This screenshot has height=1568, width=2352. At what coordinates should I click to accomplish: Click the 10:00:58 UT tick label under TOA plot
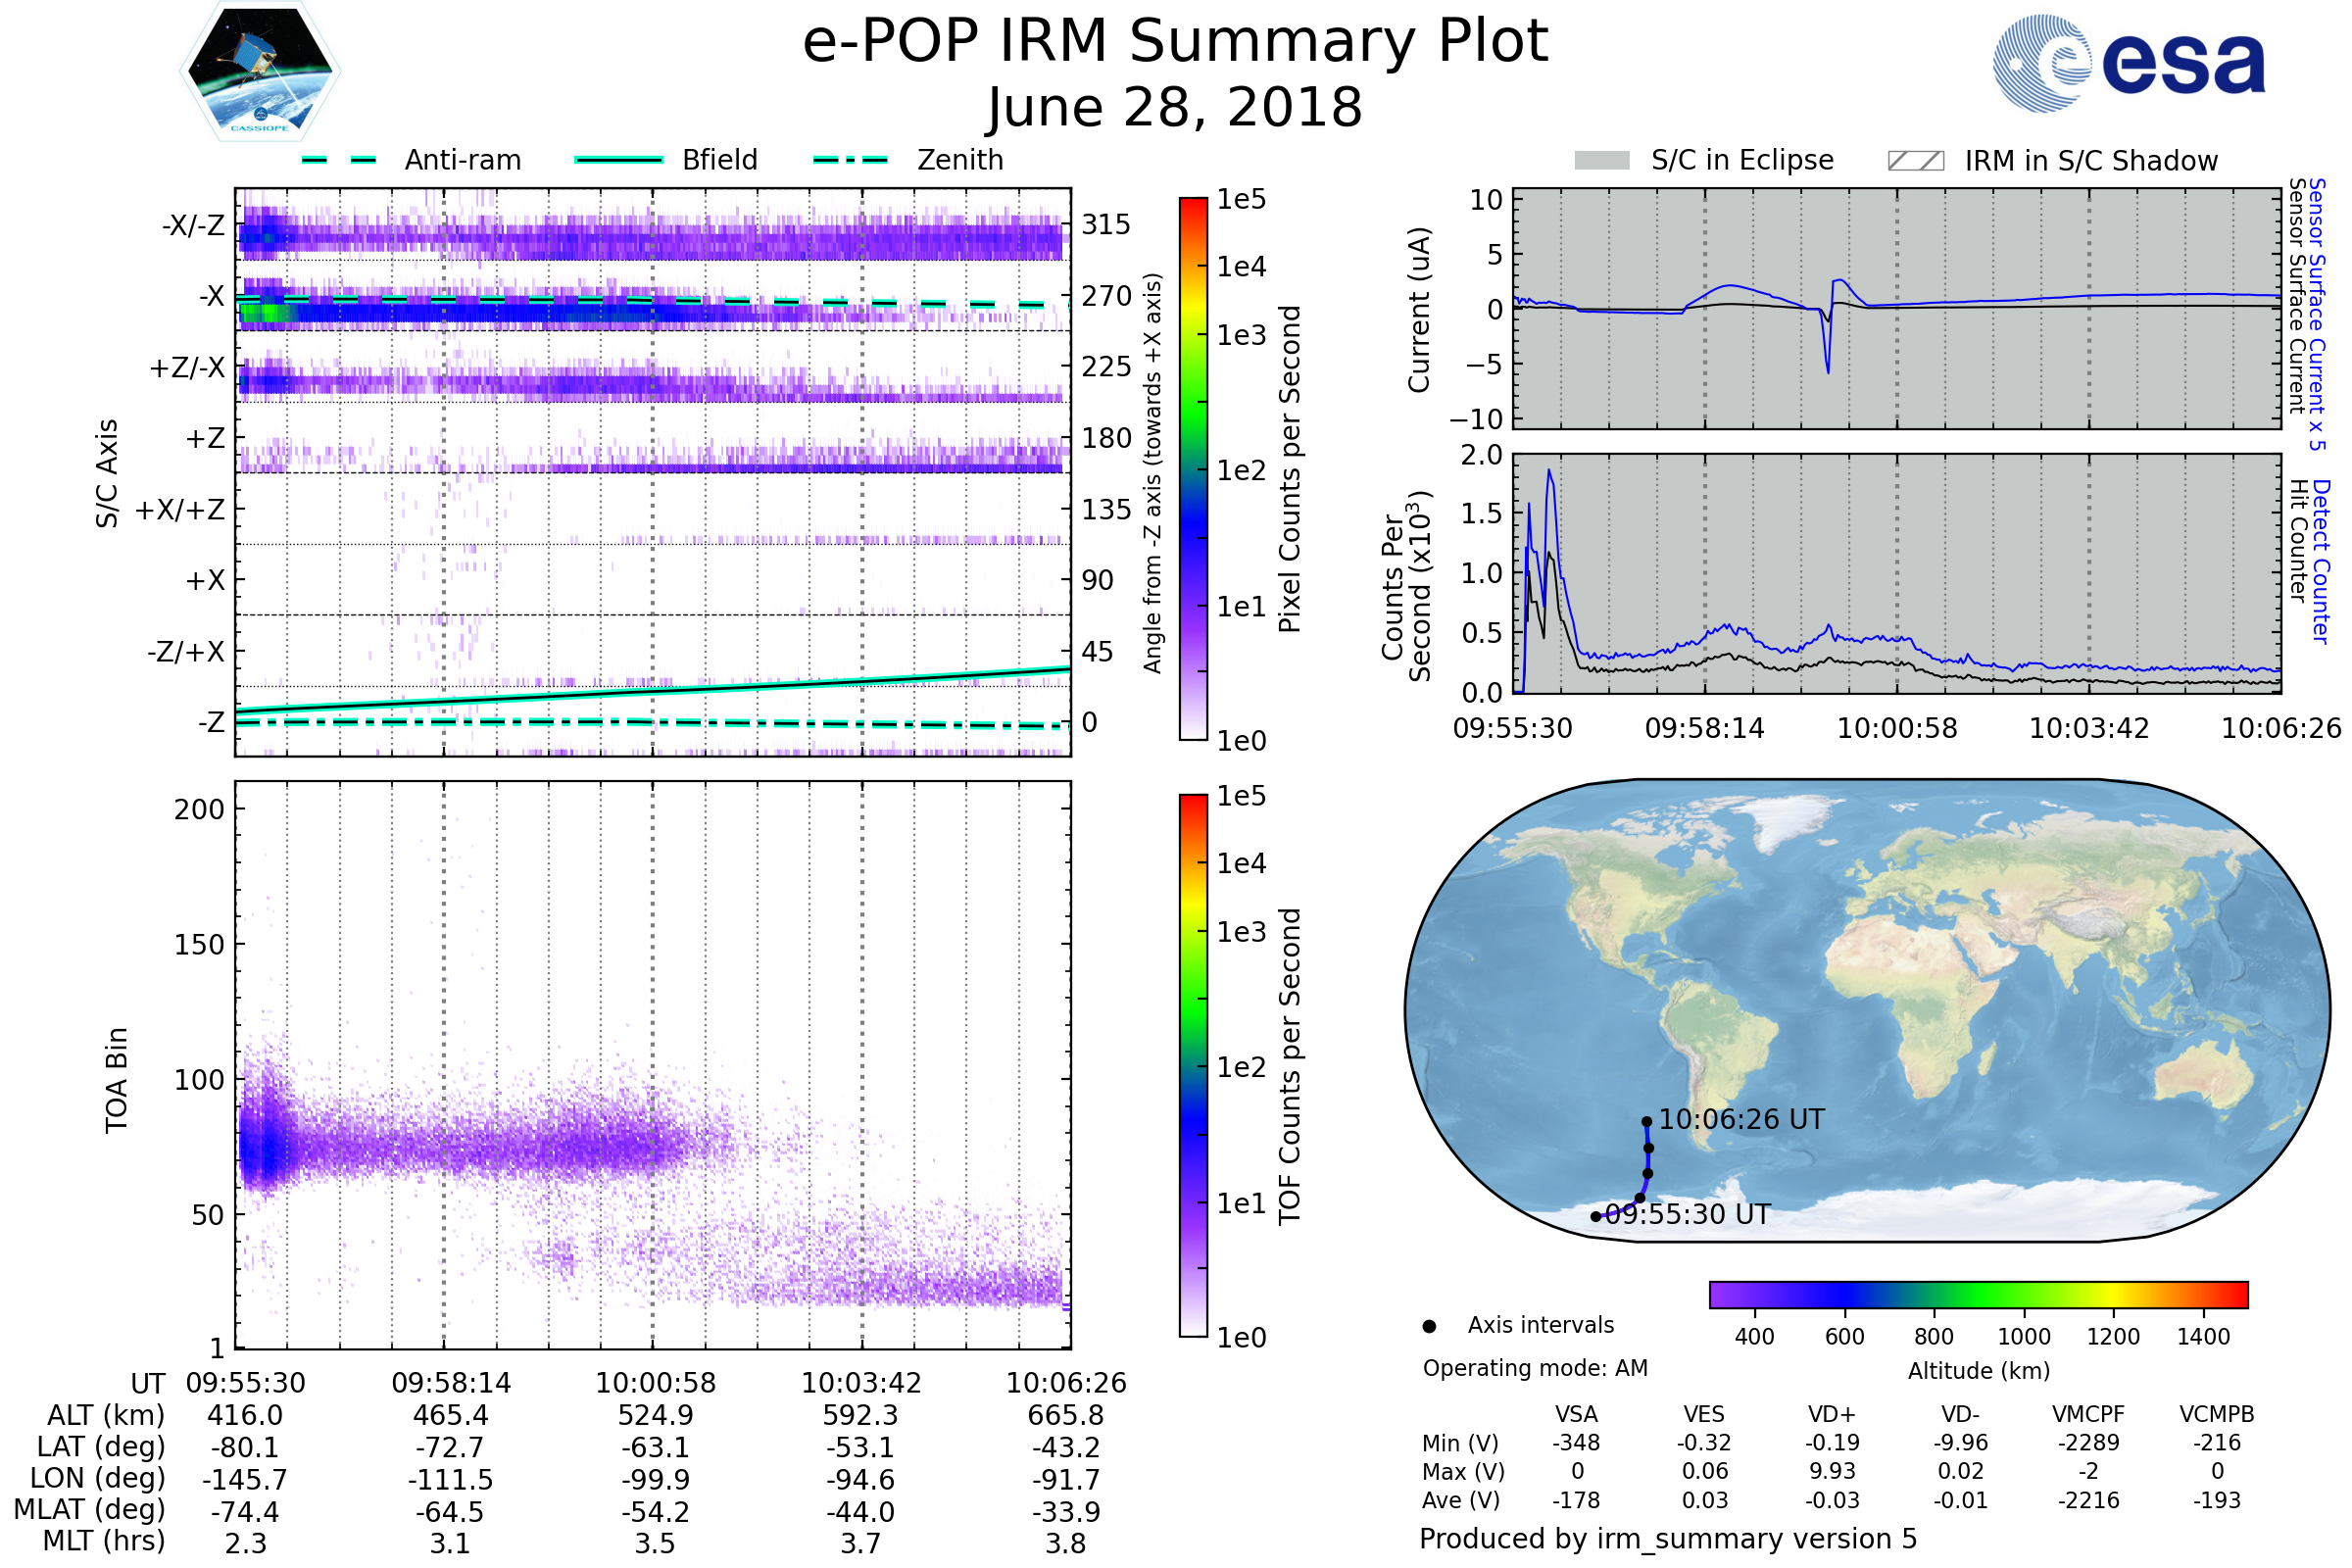(655, 1384)
